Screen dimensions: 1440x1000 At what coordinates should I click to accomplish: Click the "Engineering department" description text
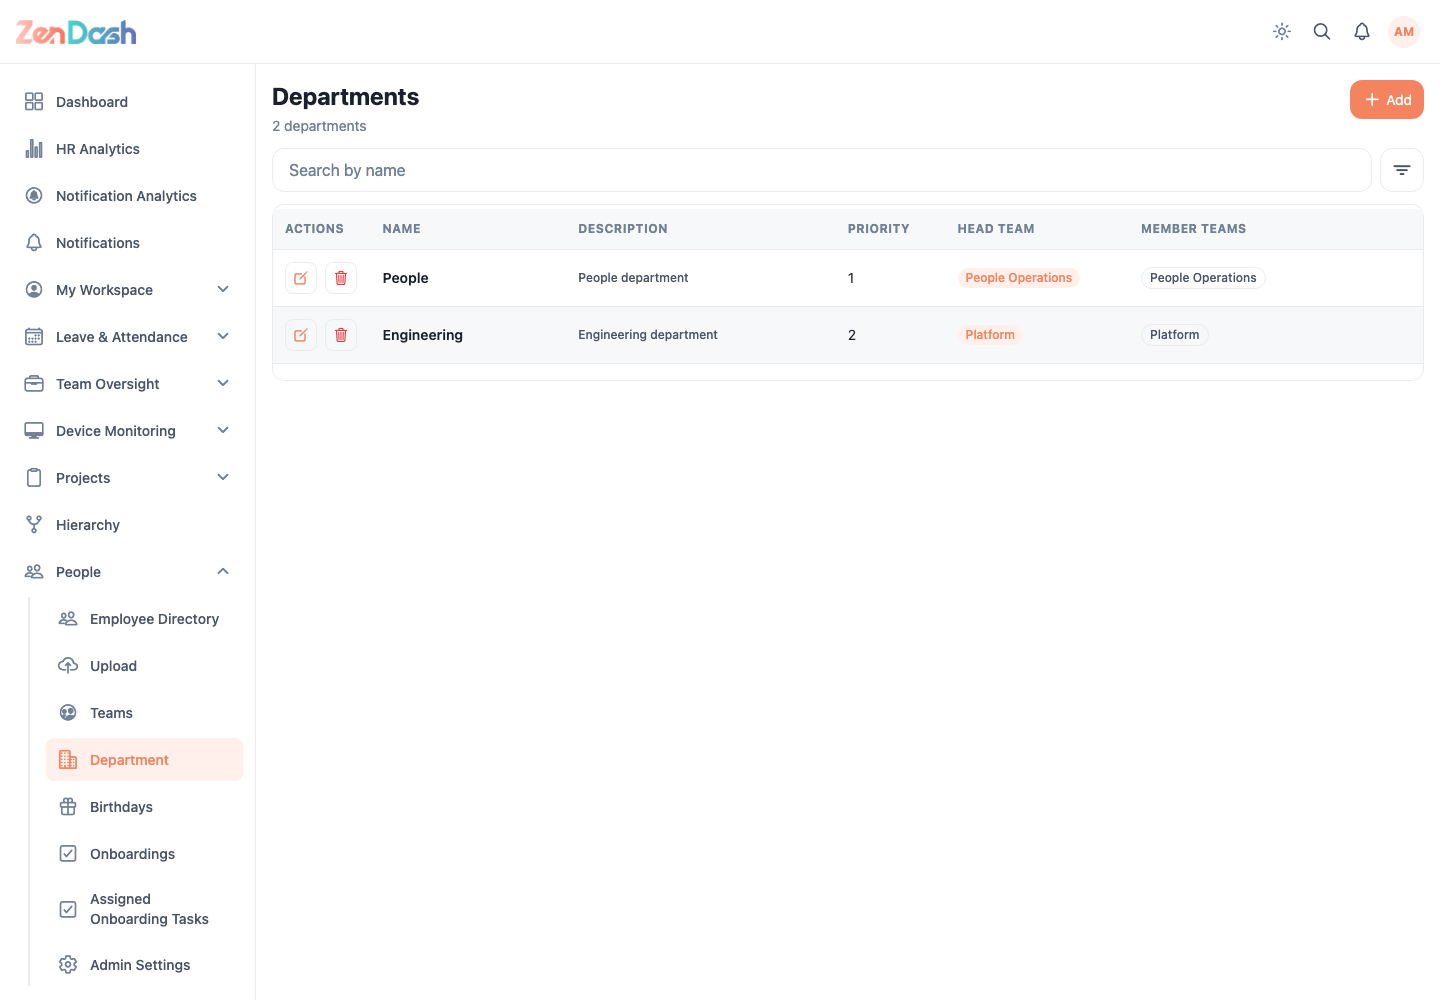coord(648,335)
